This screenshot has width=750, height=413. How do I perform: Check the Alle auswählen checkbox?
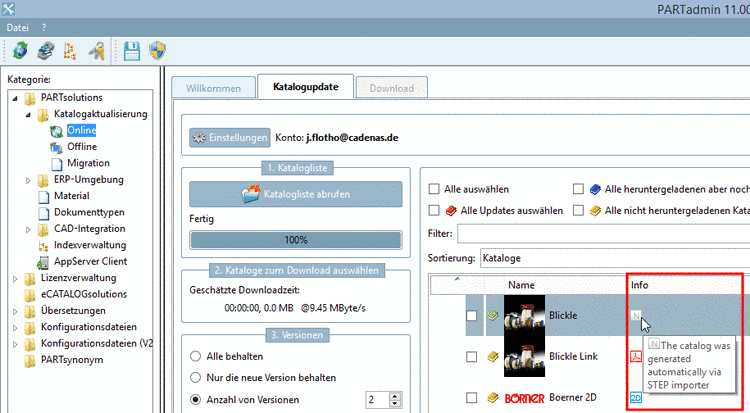pyautogui.click(x=434, y=189)
